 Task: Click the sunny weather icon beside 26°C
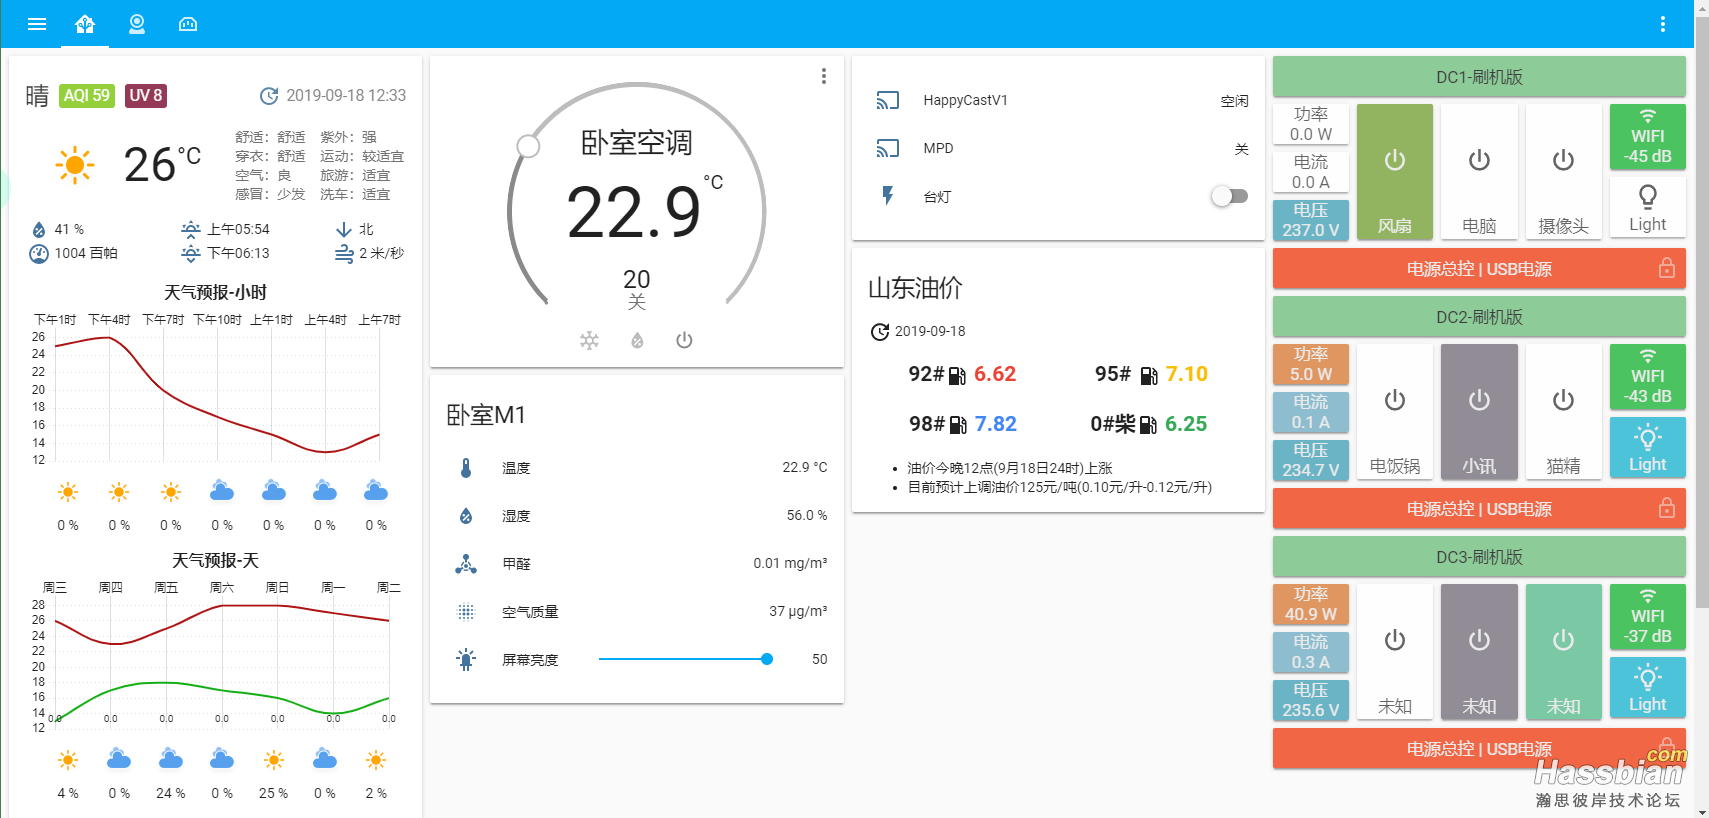pyautogui.click(x=75, y=164)
